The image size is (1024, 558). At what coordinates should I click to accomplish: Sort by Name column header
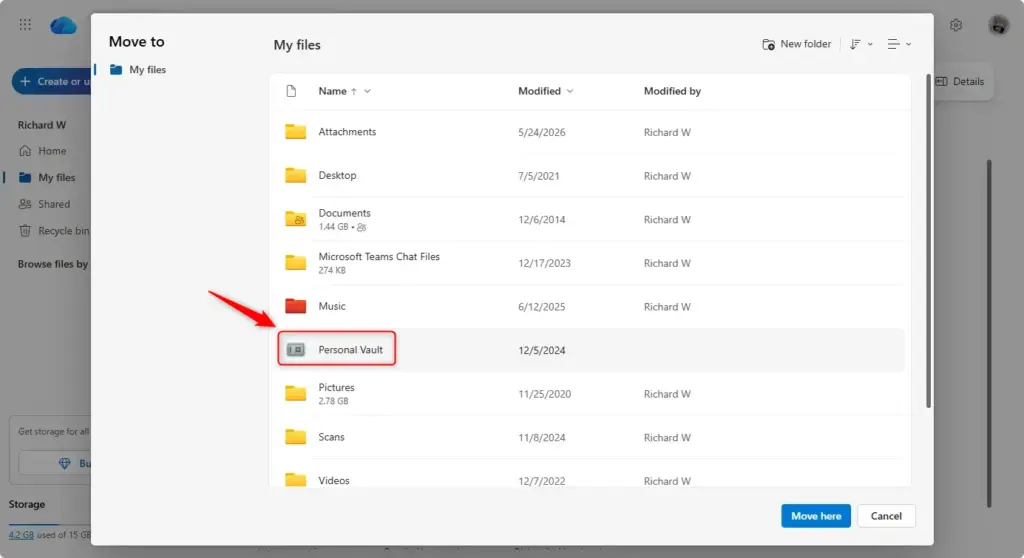coord(332,91)
